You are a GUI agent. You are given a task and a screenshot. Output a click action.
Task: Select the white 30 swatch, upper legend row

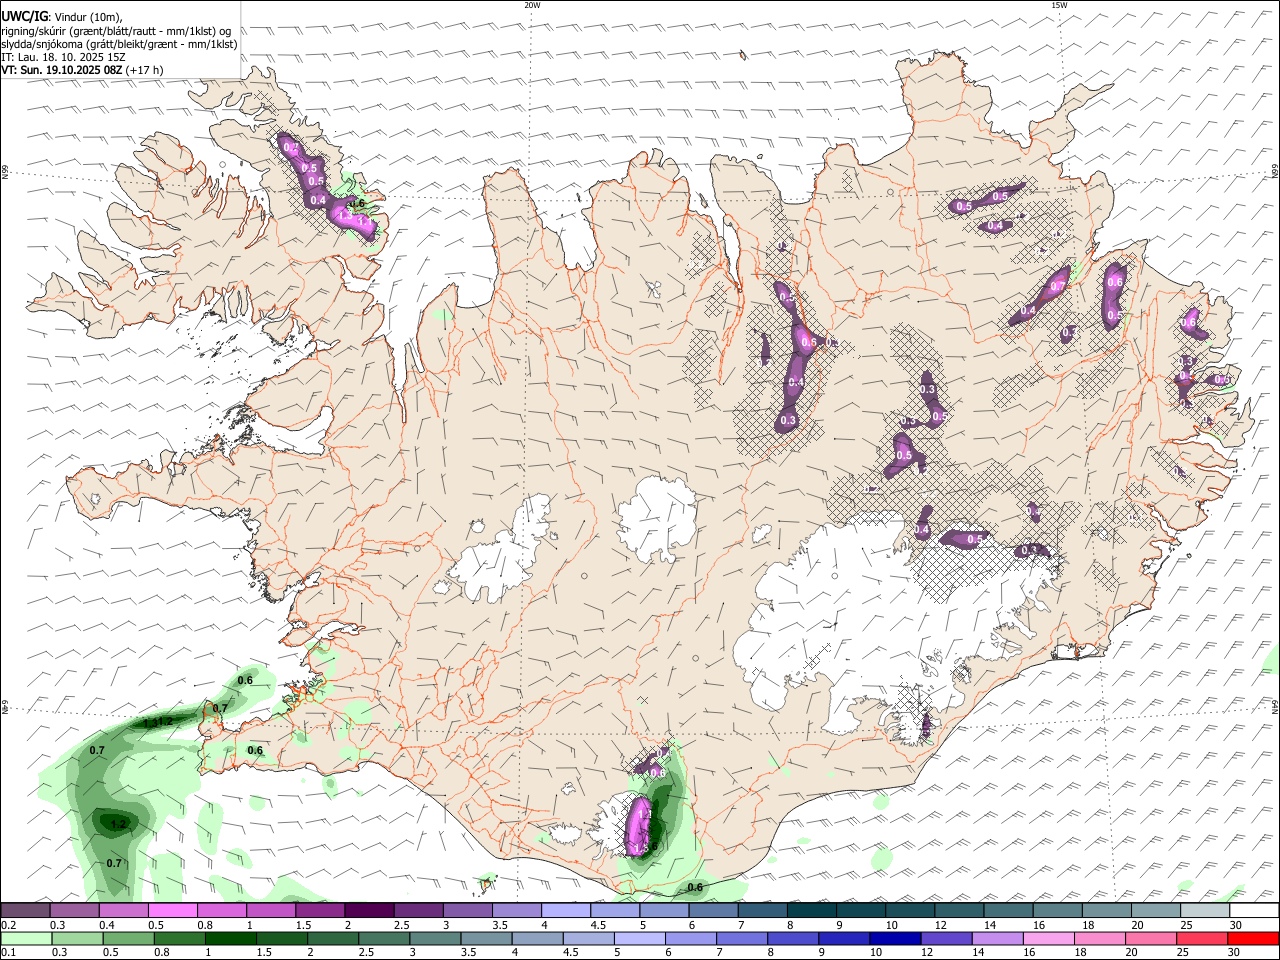[x=1254, y=911]
